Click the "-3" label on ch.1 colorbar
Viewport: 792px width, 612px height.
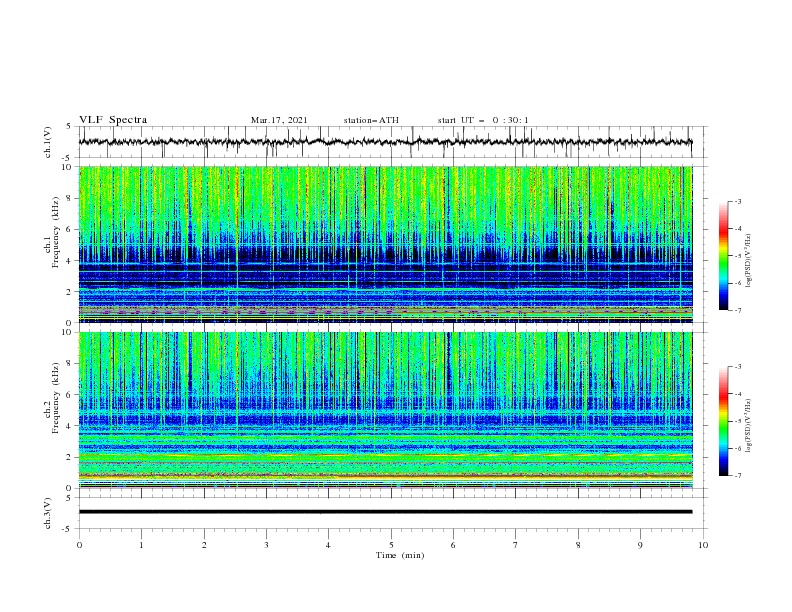coord(738,202)
